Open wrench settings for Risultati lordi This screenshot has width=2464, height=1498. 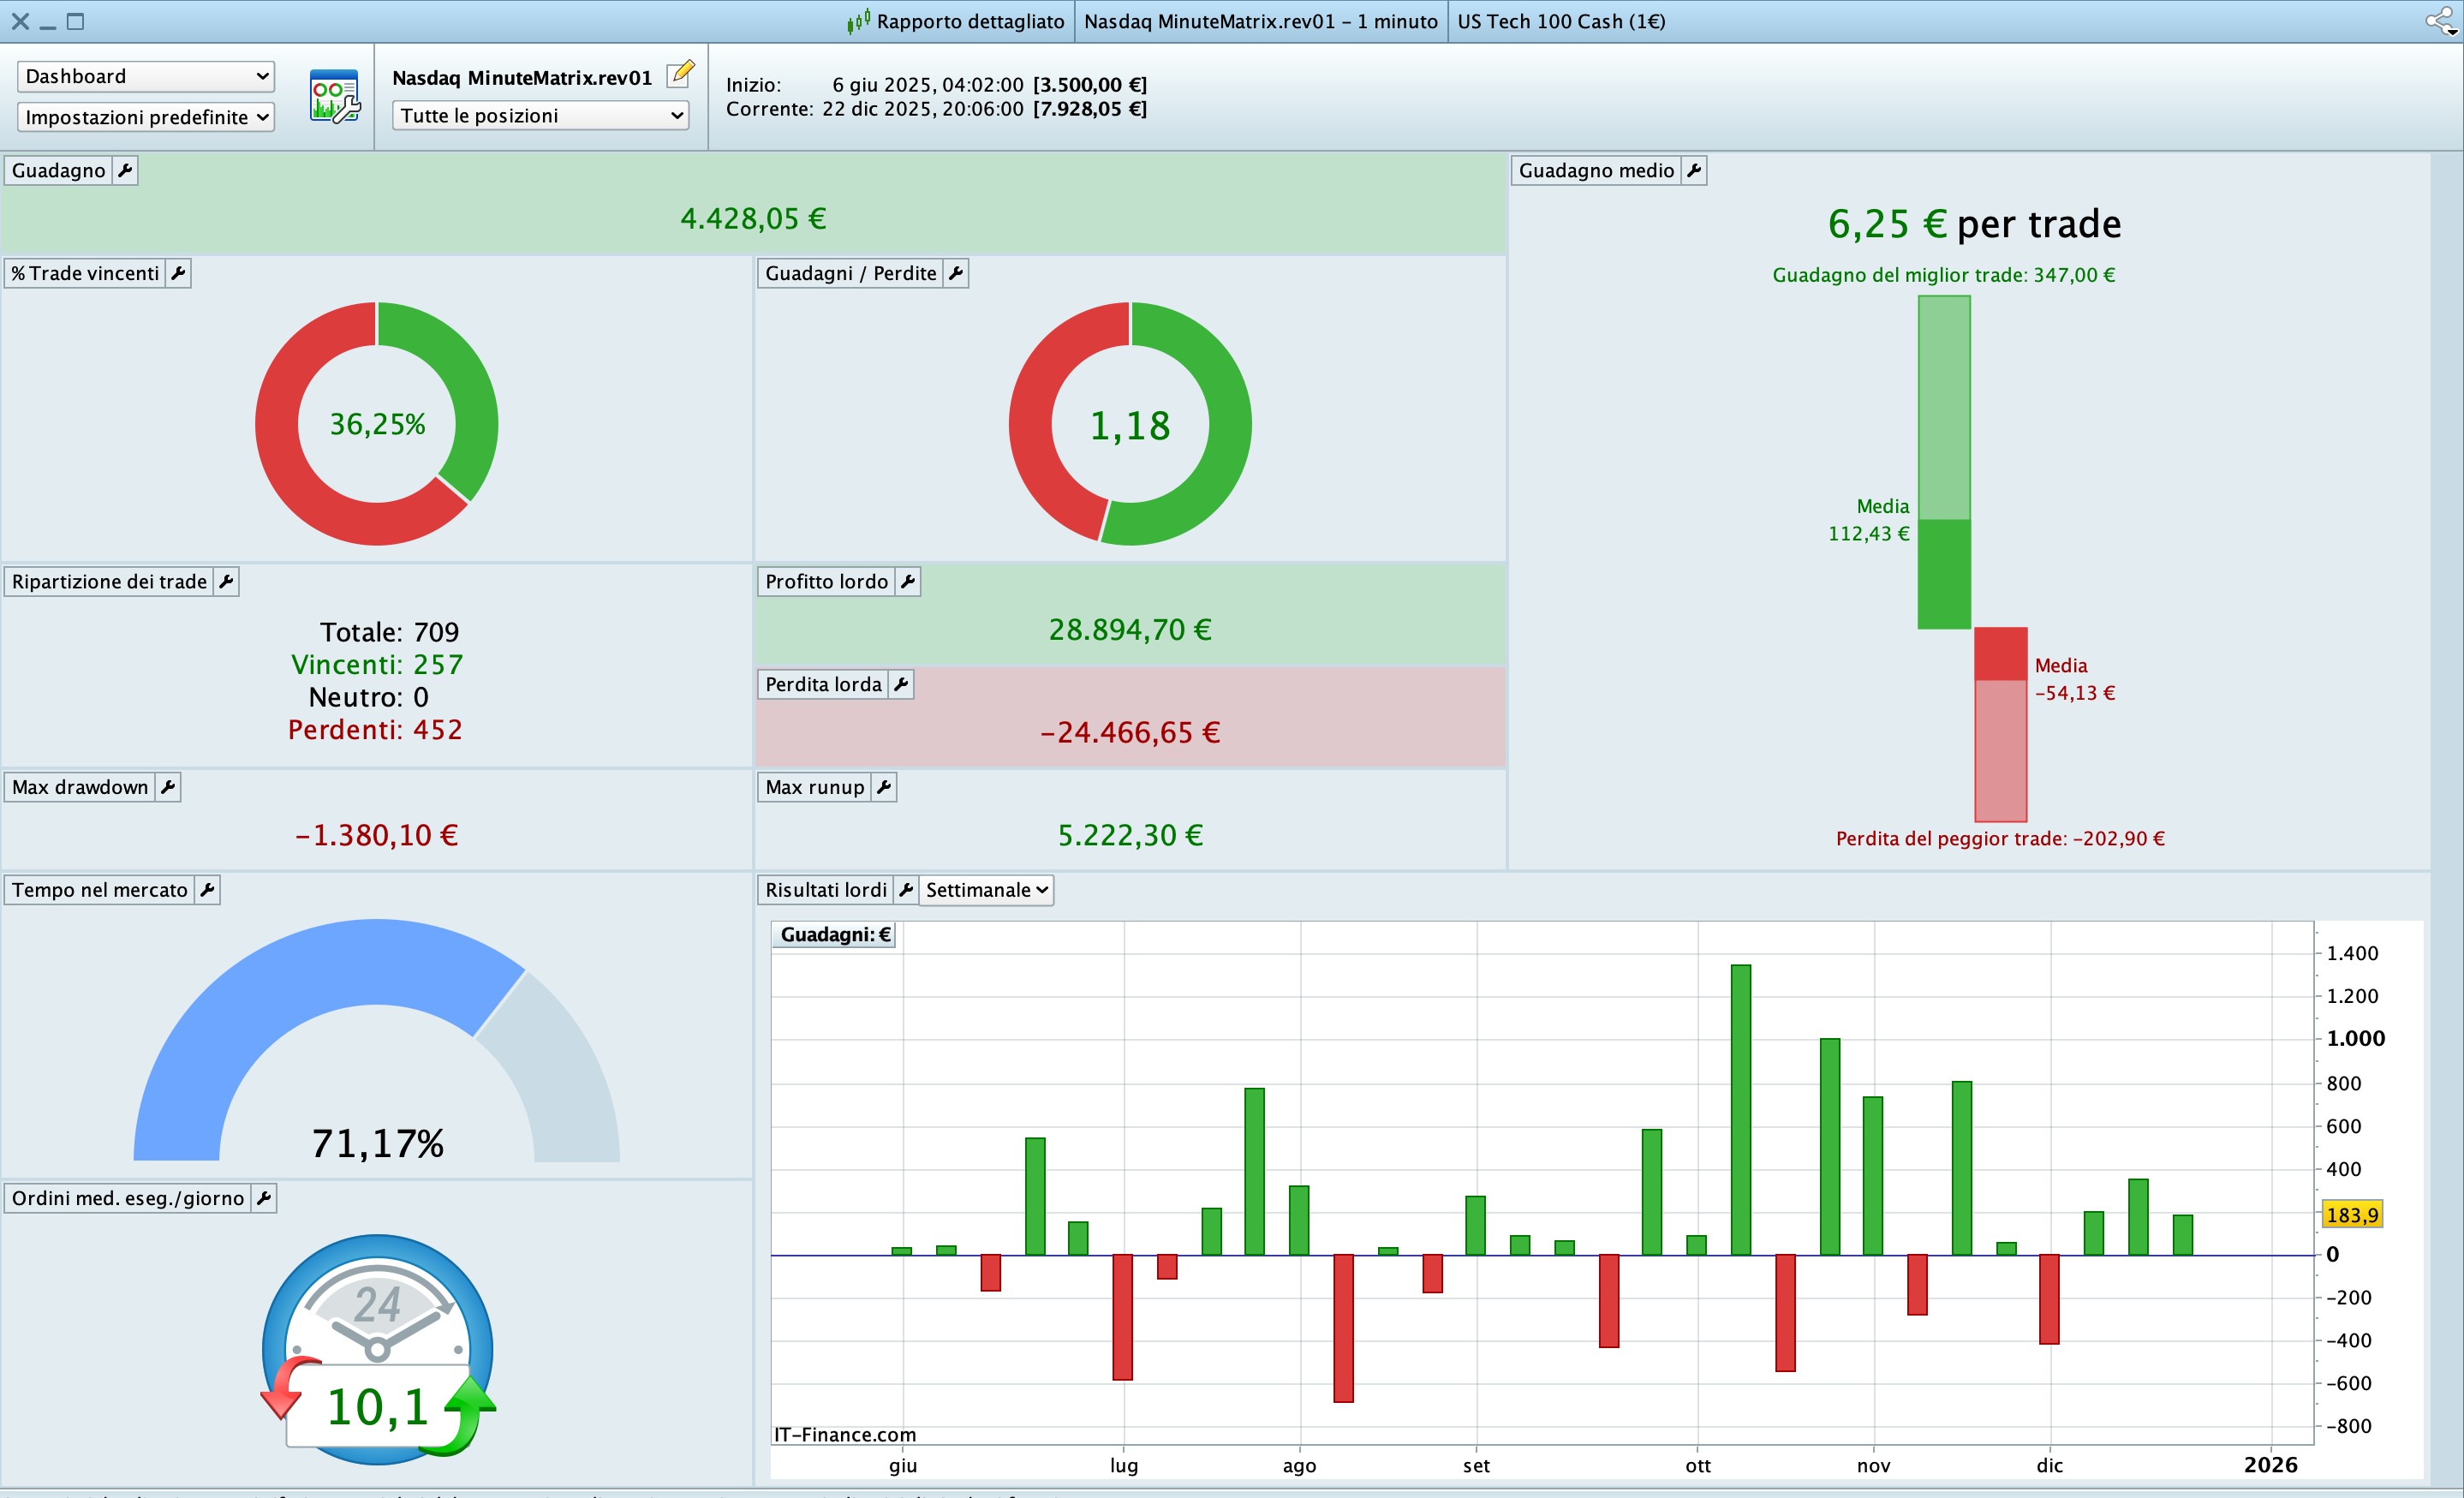(905, 891)
